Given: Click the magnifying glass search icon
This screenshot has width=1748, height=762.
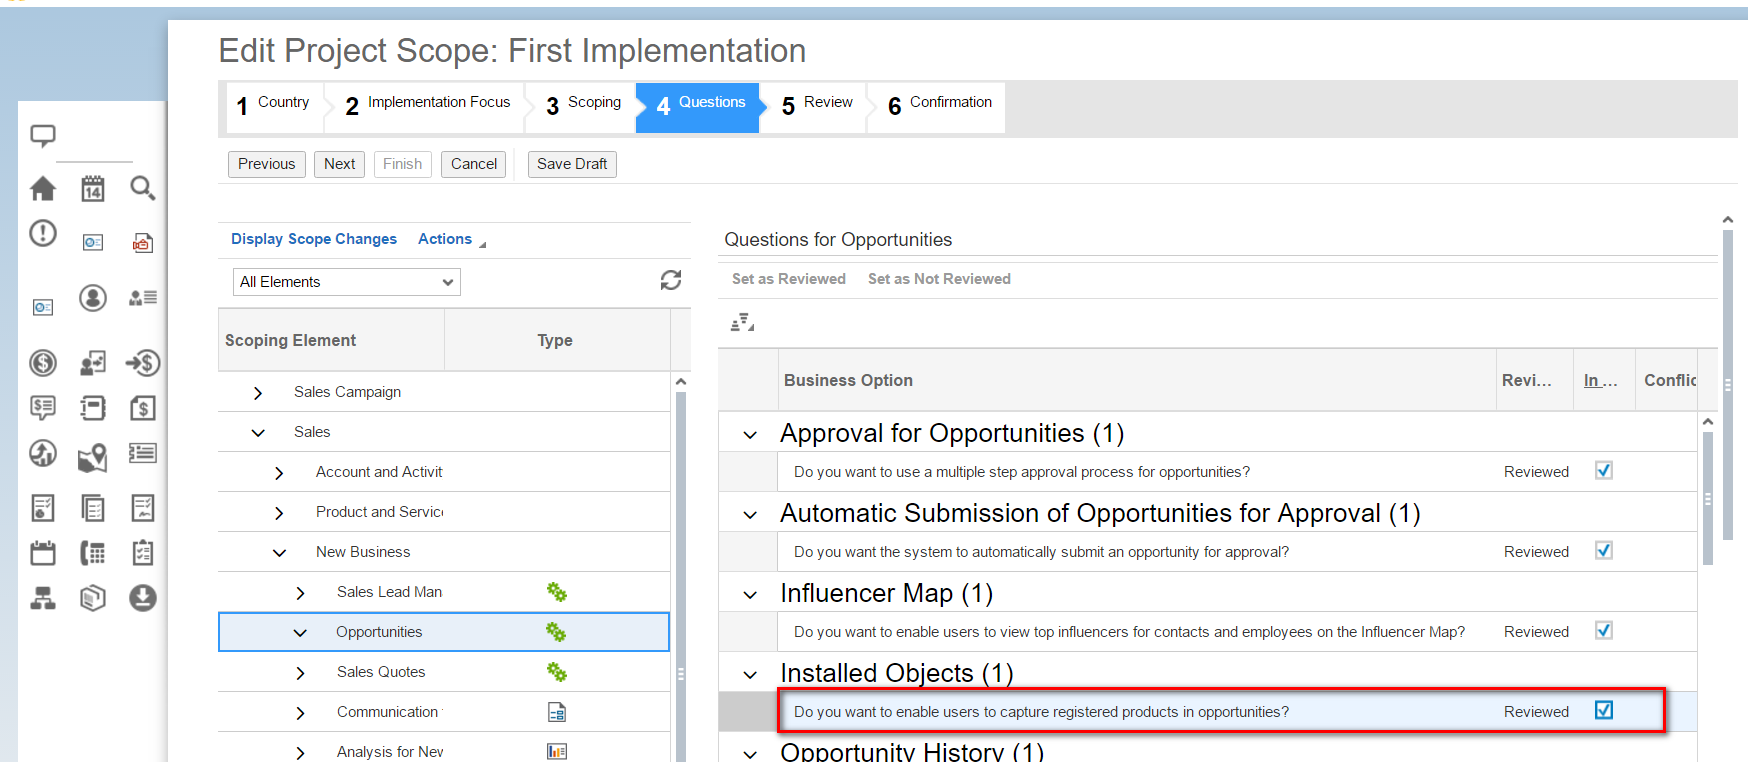Looking at the screenshot, I should click(143, 188).
